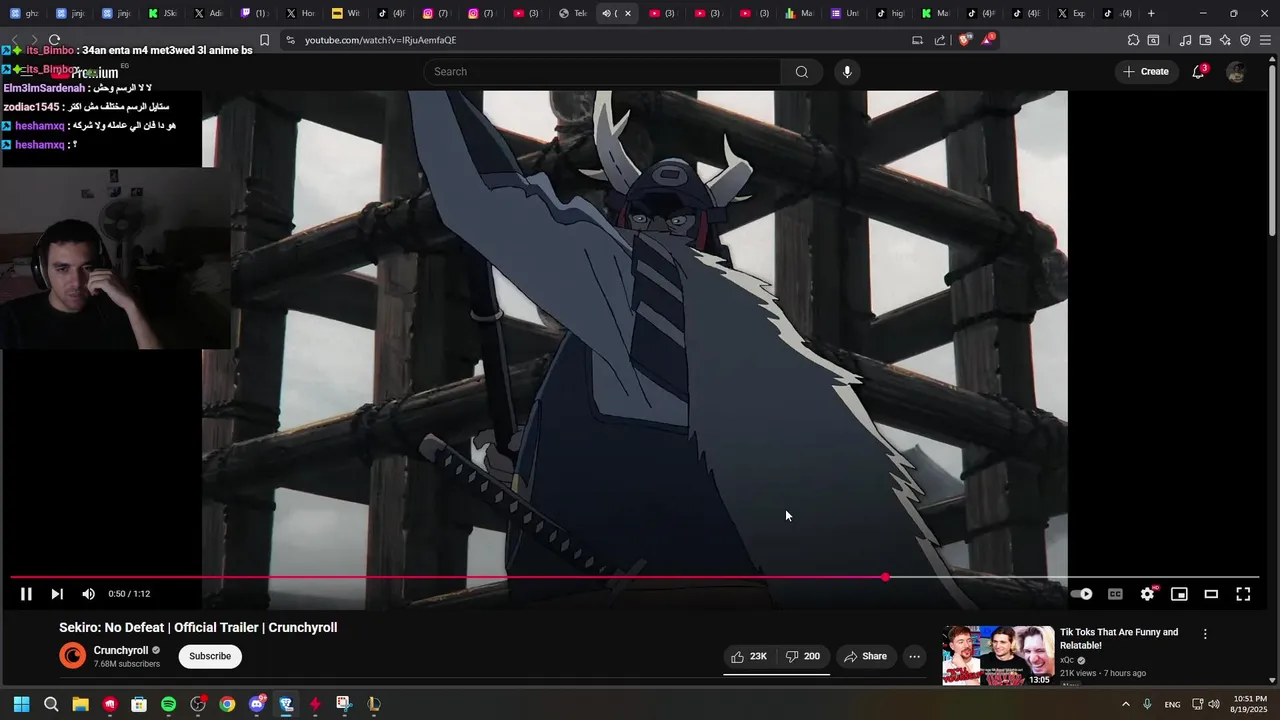The height and width of the screenshot is (720, 1280).
Task: Toggle the autoplay switch
Action: click(x=1082, y=594)
